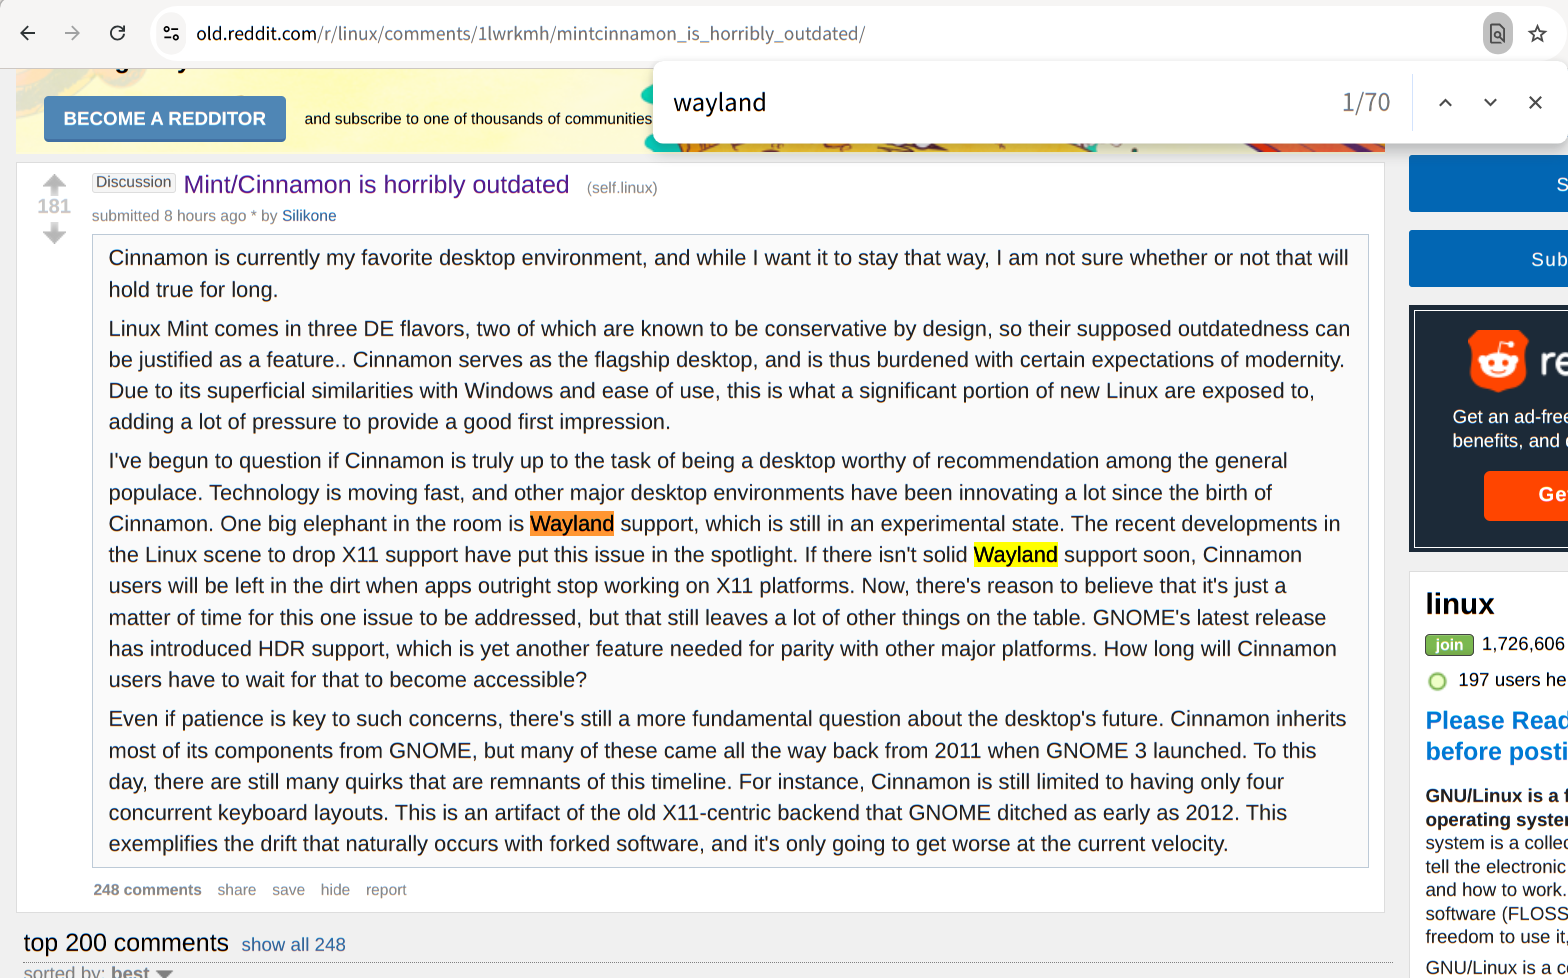Click the save link under the post

[x=288, y=890]
